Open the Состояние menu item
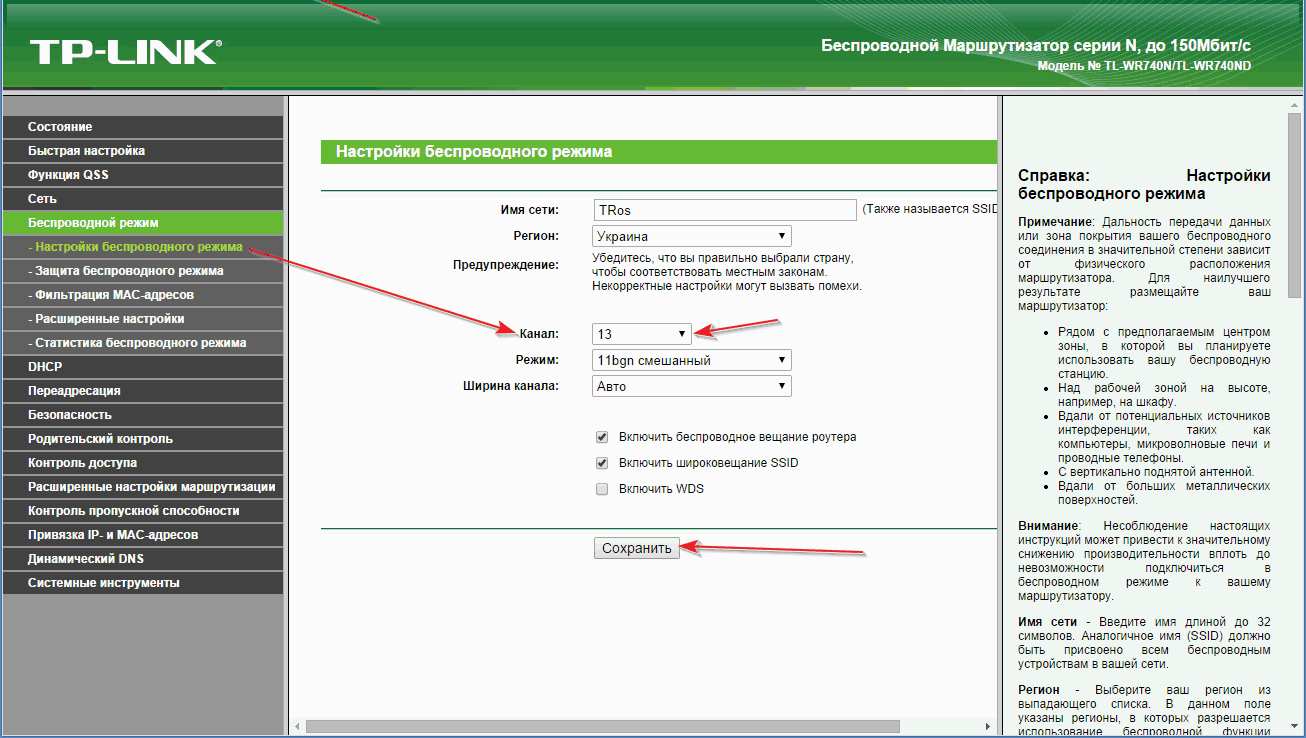This screenshot has height=738, width=1306. coord(60,127)
